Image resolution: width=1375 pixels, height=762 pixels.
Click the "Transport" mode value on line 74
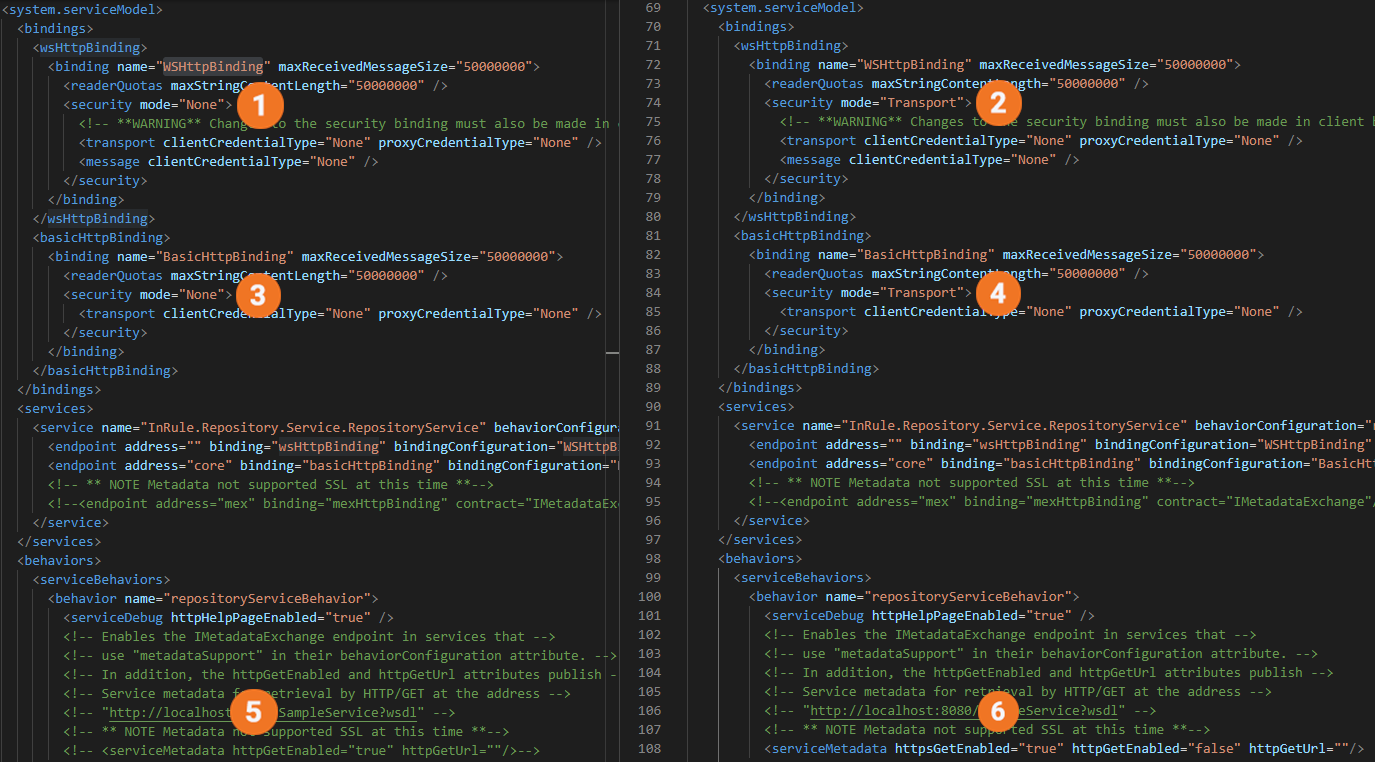tap(921, 103)
